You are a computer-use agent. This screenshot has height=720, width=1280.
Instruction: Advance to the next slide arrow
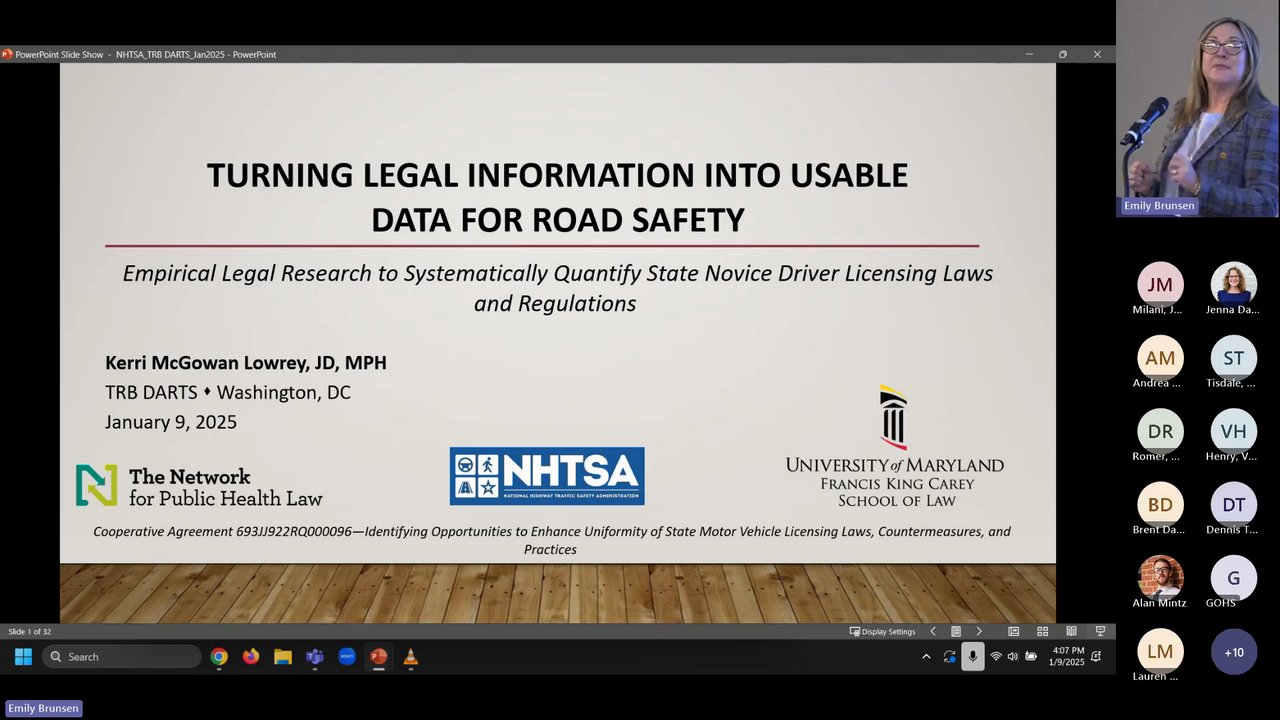979,631
